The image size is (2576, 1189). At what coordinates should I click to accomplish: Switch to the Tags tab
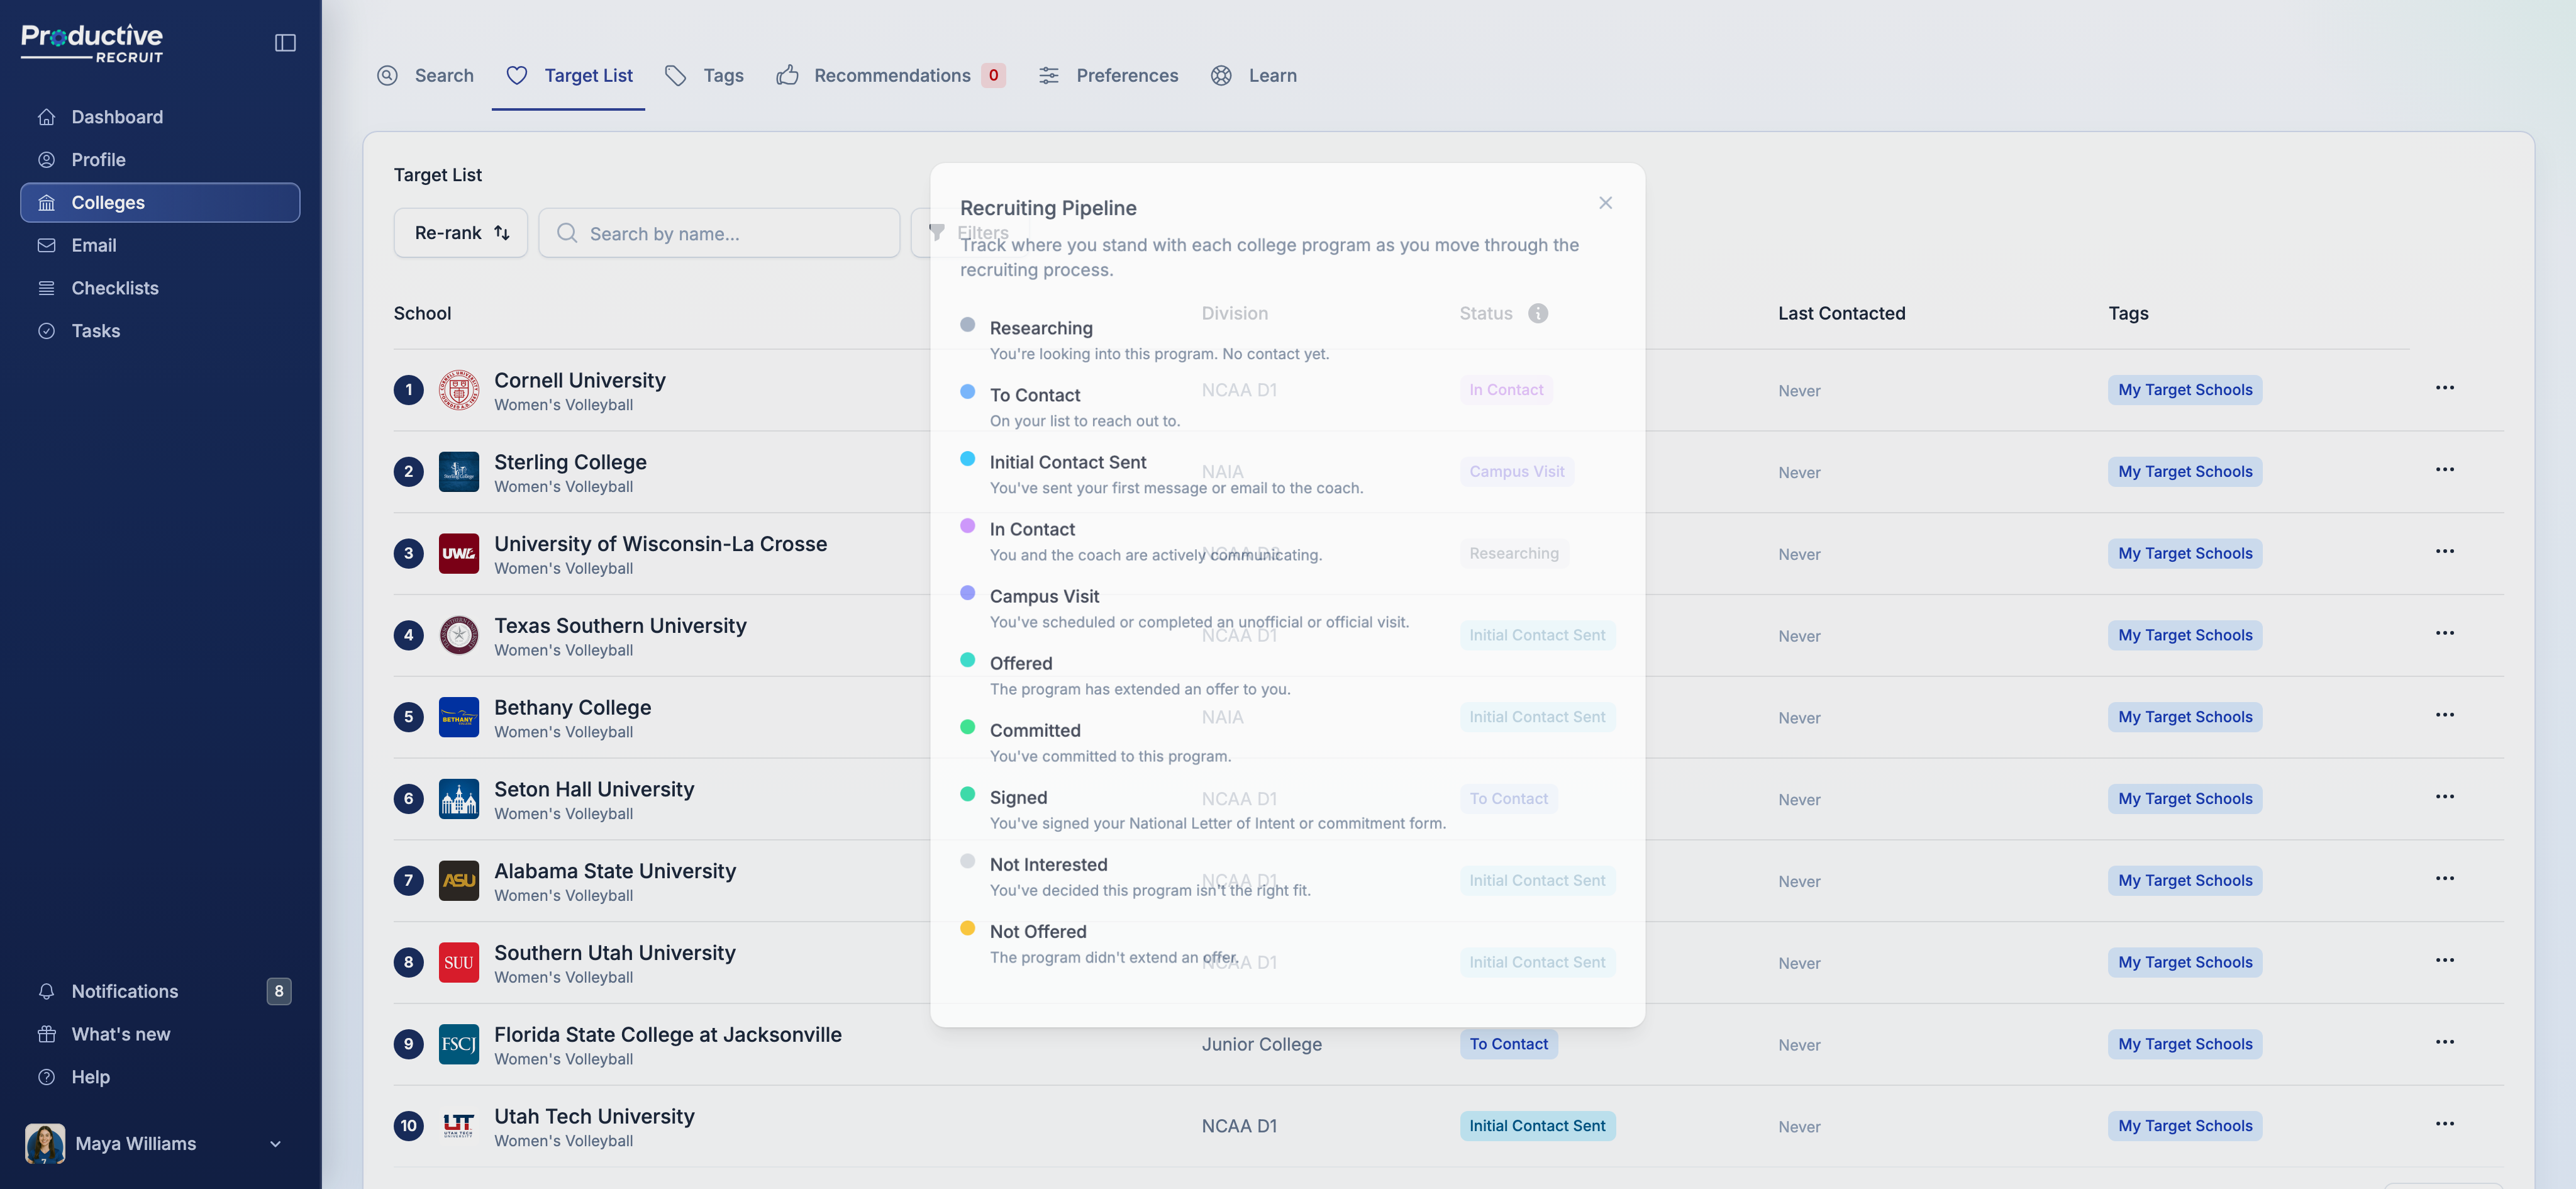pos(704,75)
